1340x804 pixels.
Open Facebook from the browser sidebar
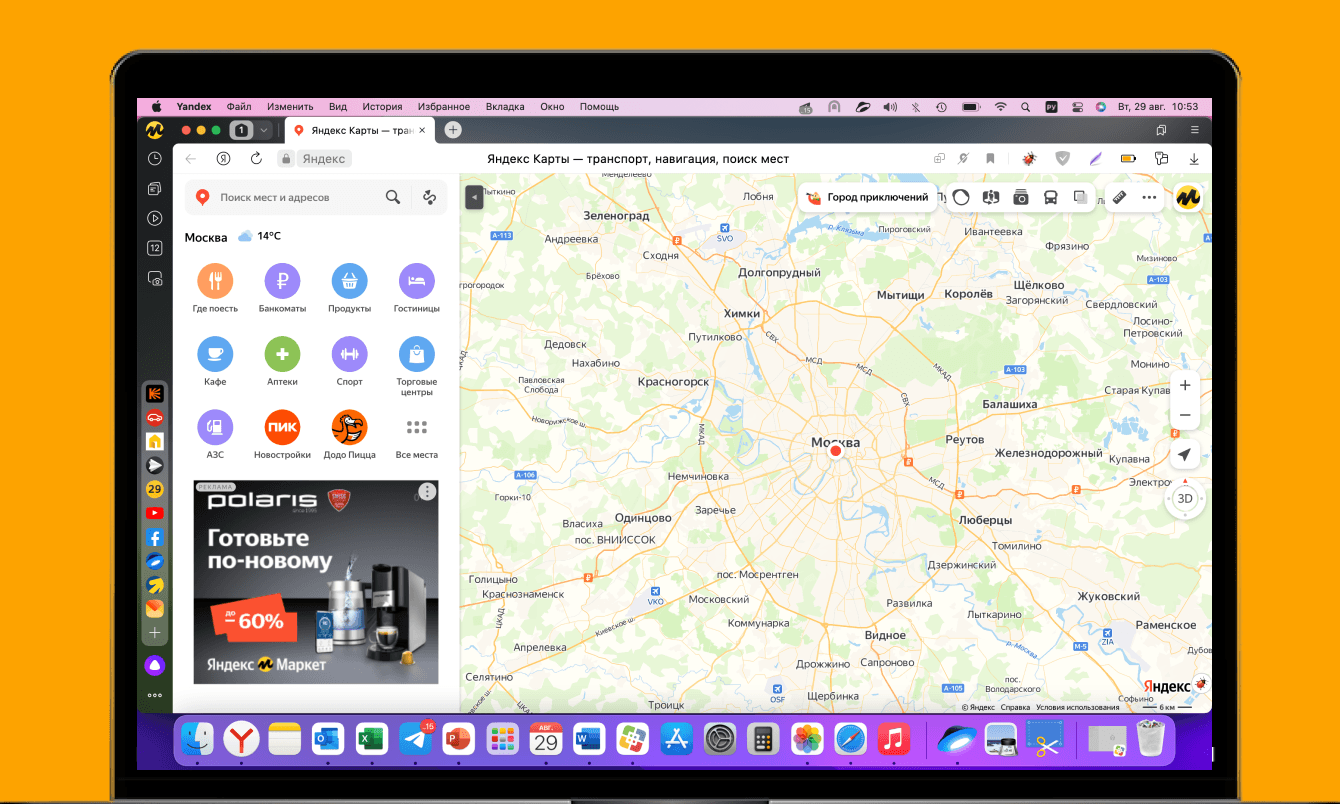[155, 537]
